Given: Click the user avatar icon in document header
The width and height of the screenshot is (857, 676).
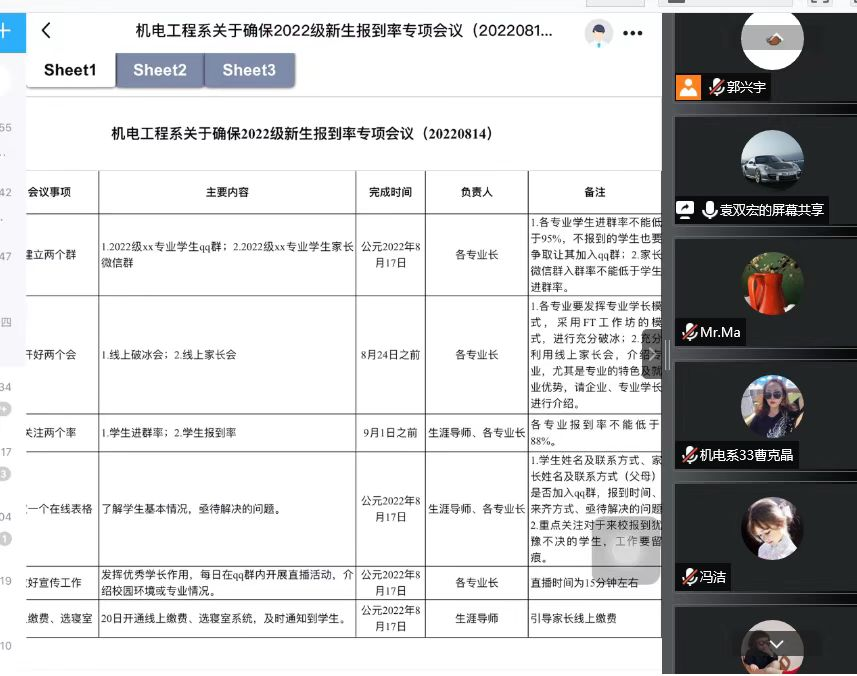Looking at the screenshot, I should point(598,33).
